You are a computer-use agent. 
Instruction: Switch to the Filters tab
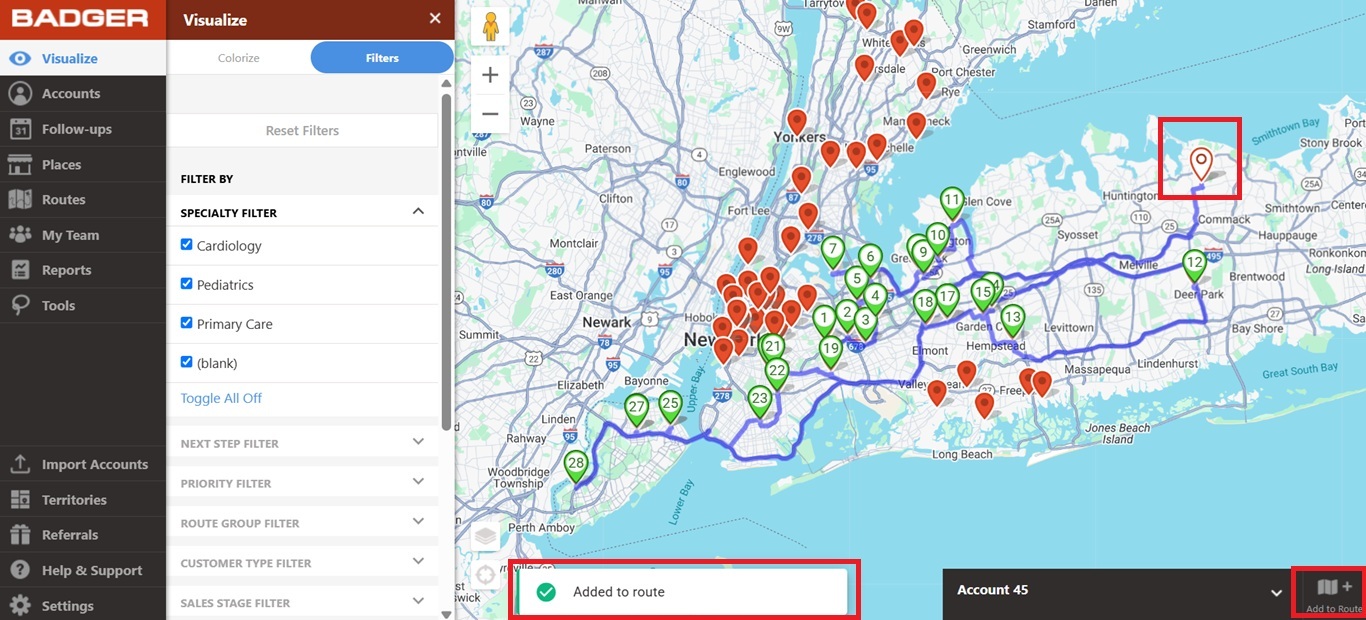coord(382,58)
